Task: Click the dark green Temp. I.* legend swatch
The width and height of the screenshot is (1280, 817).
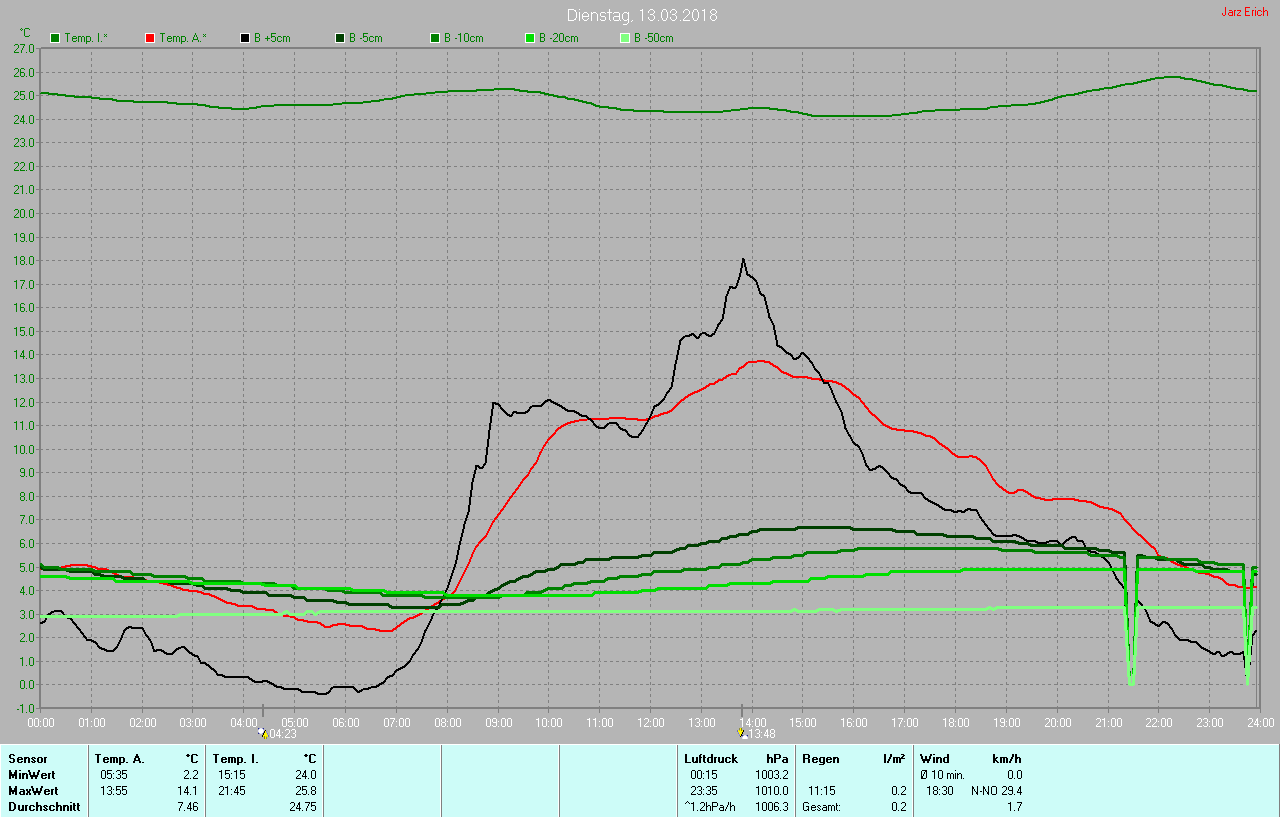Action: pos(55,38)
